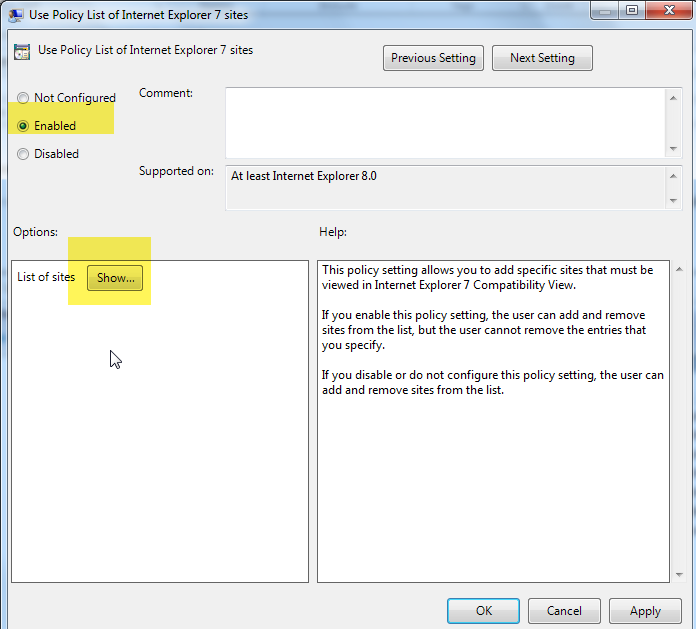The image size is (696, 629).
Task: Go to Next Setting
Action: (x=542, y=58)
